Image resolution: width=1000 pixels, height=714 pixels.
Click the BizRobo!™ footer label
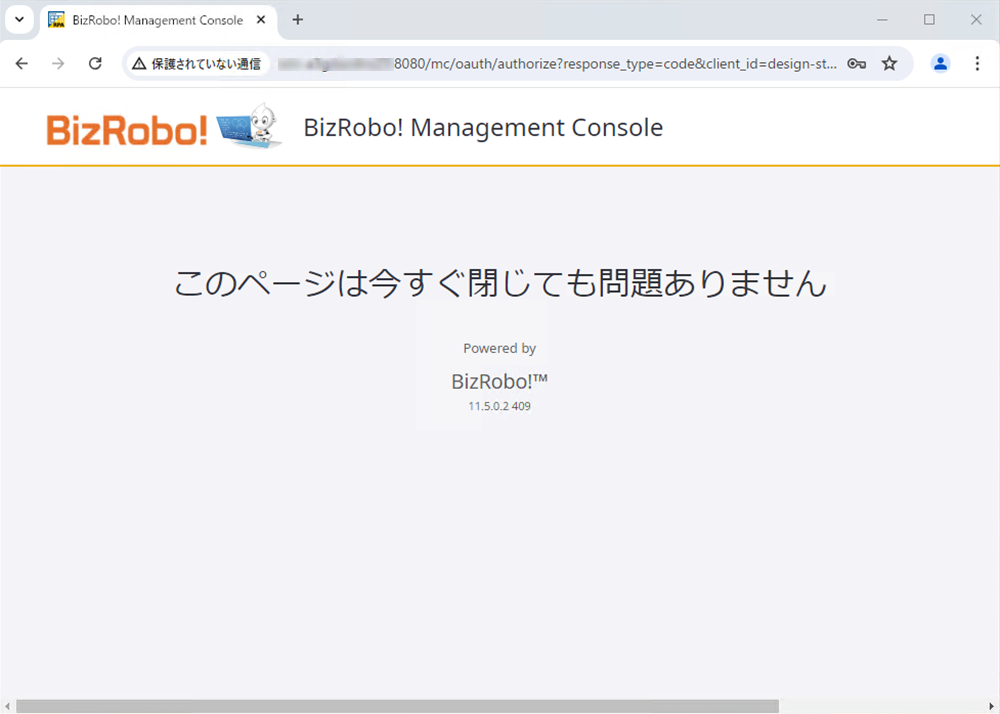tap(499, 381)
